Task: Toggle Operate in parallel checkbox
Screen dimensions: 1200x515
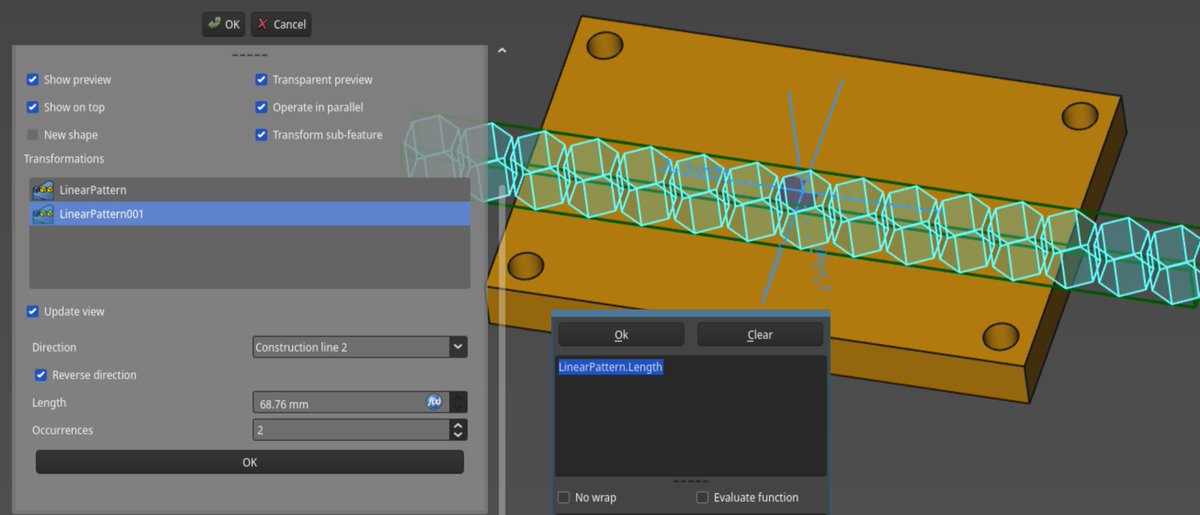Action: click(x=262, y=108)
